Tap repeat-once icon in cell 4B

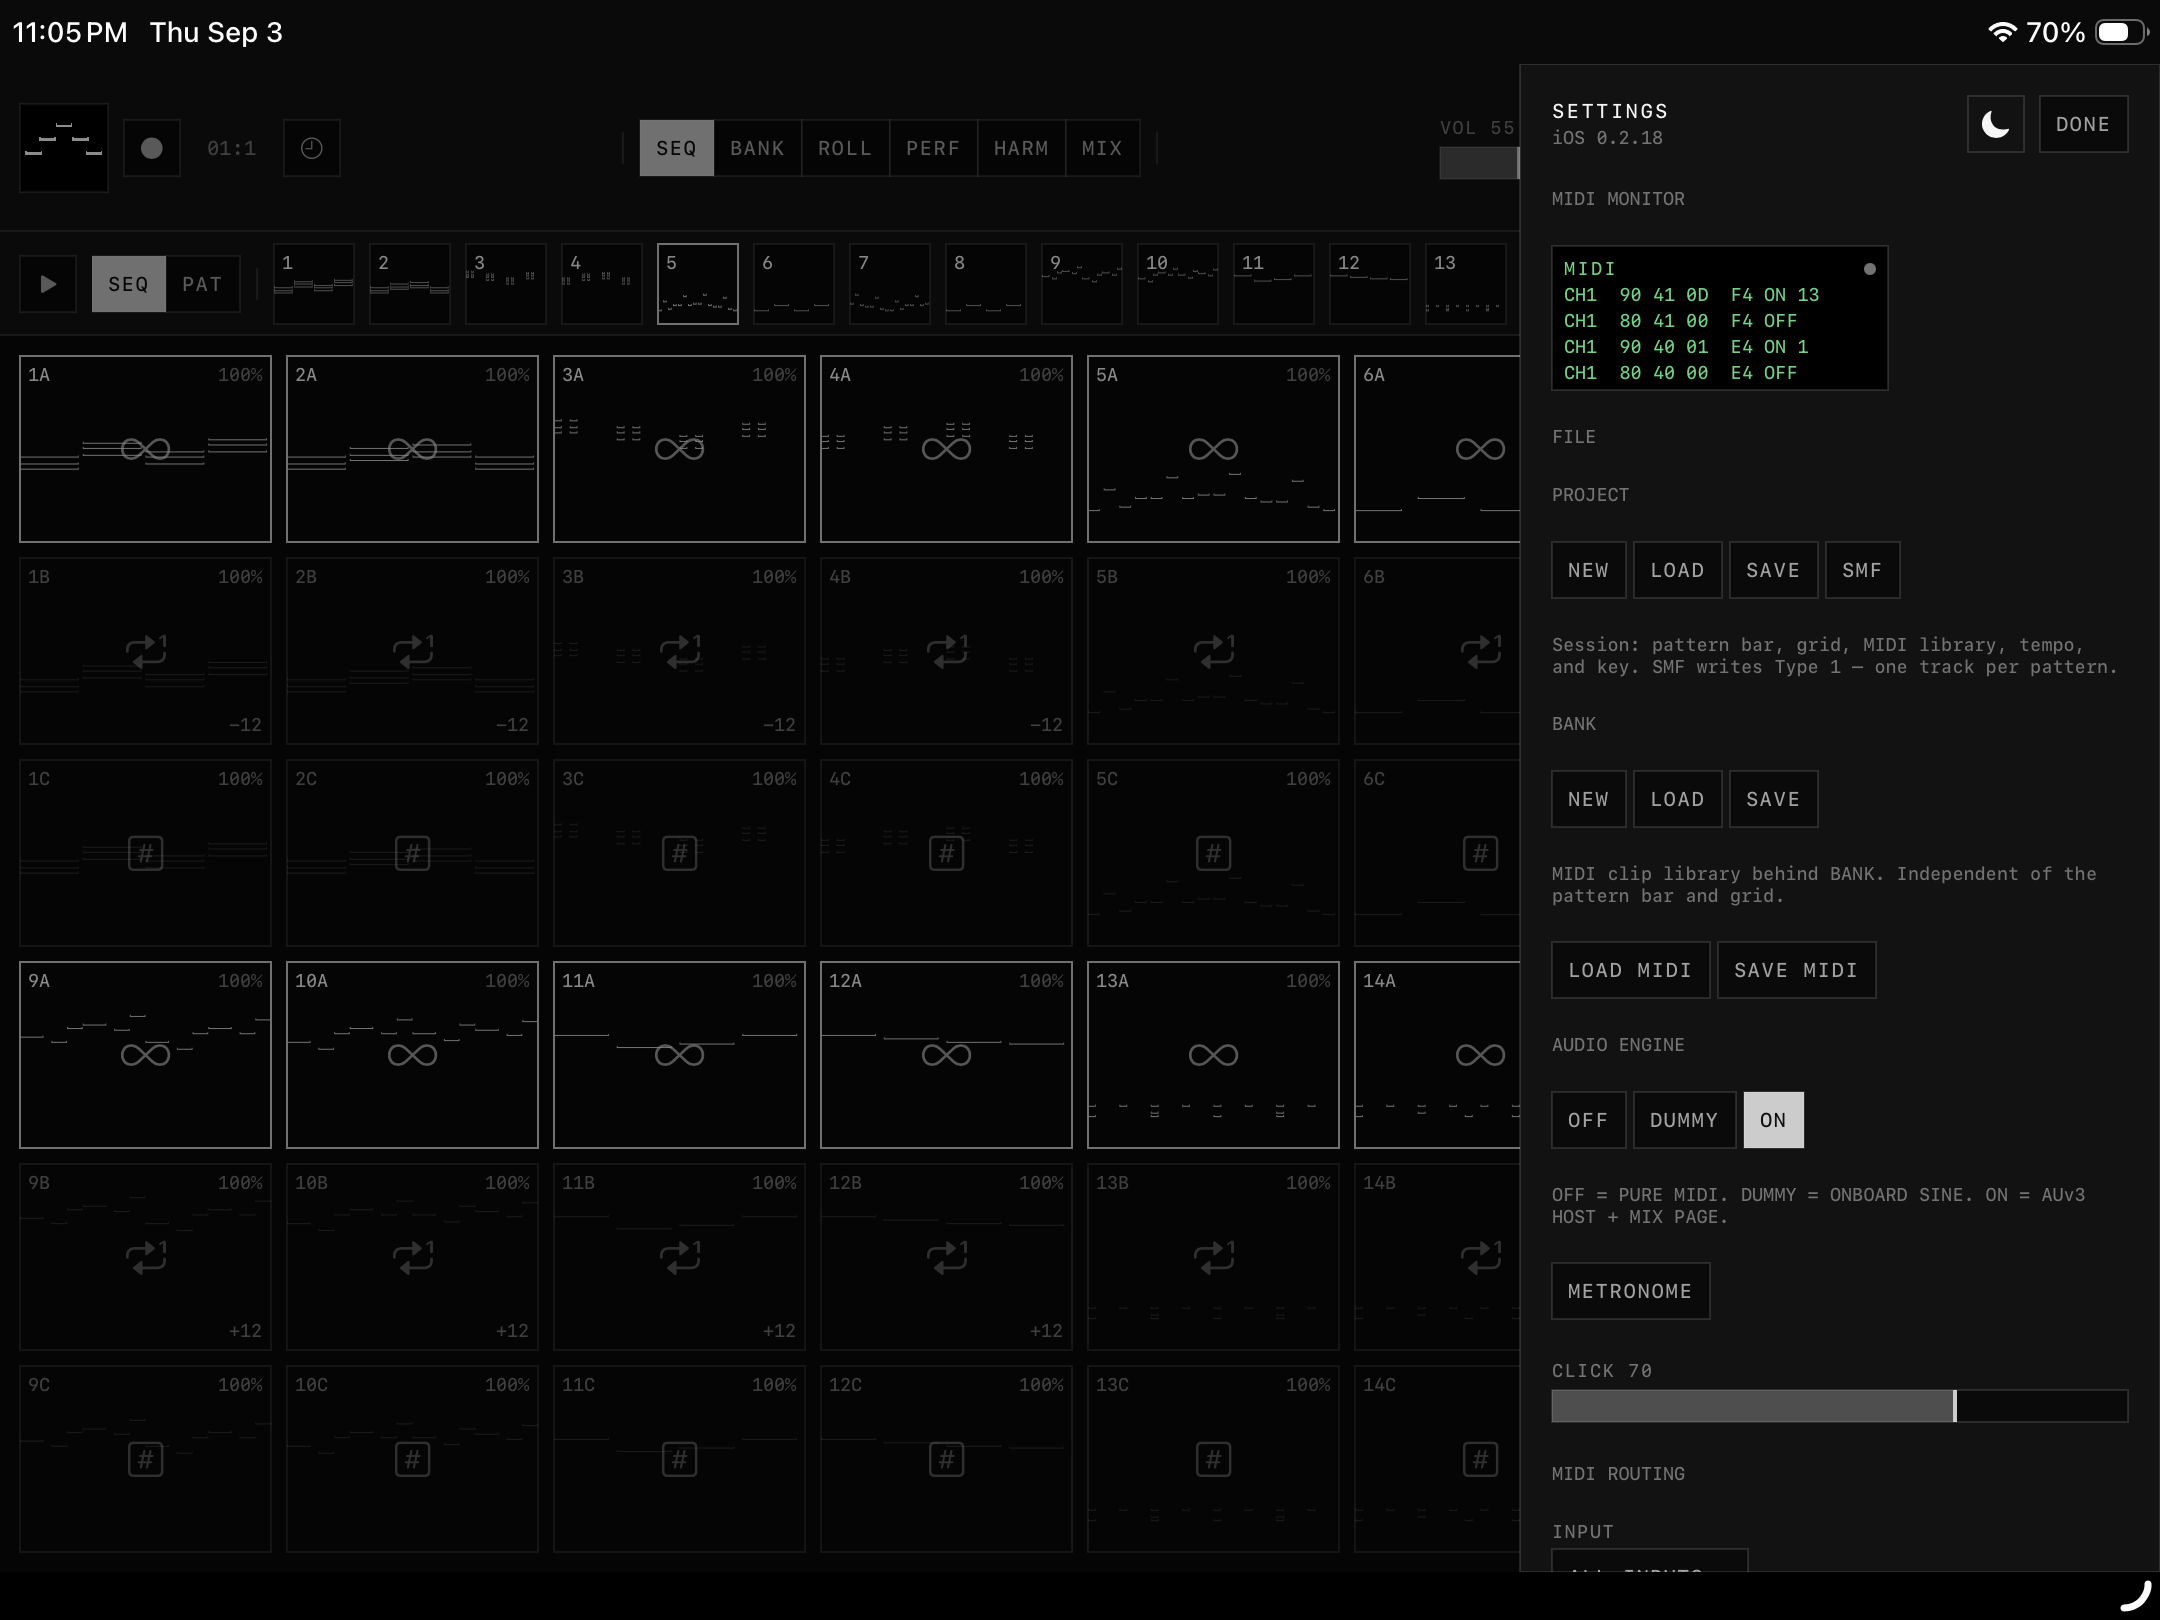(x=947, y=650)
